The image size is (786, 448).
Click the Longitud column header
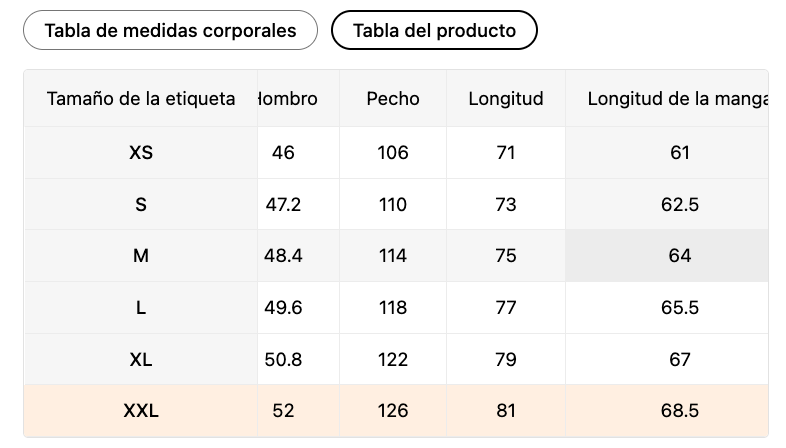click(506, 98)
